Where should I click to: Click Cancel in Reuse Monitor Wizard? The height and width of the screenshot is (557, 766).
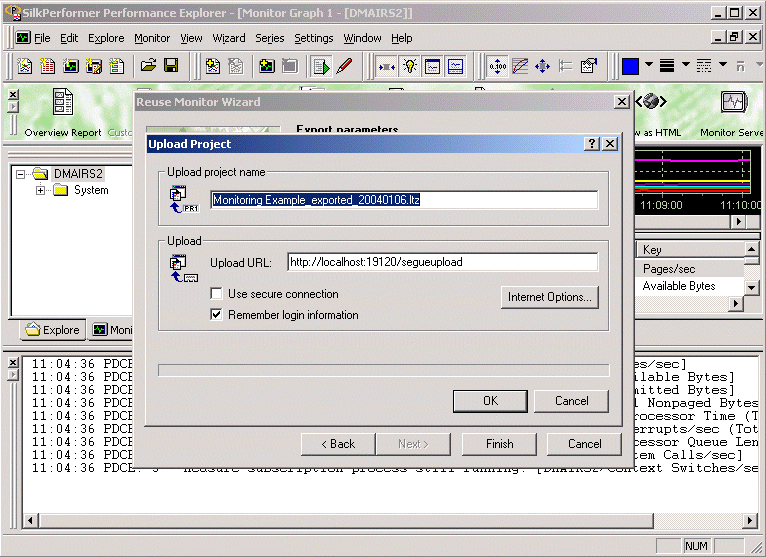[x=584, y=444]
